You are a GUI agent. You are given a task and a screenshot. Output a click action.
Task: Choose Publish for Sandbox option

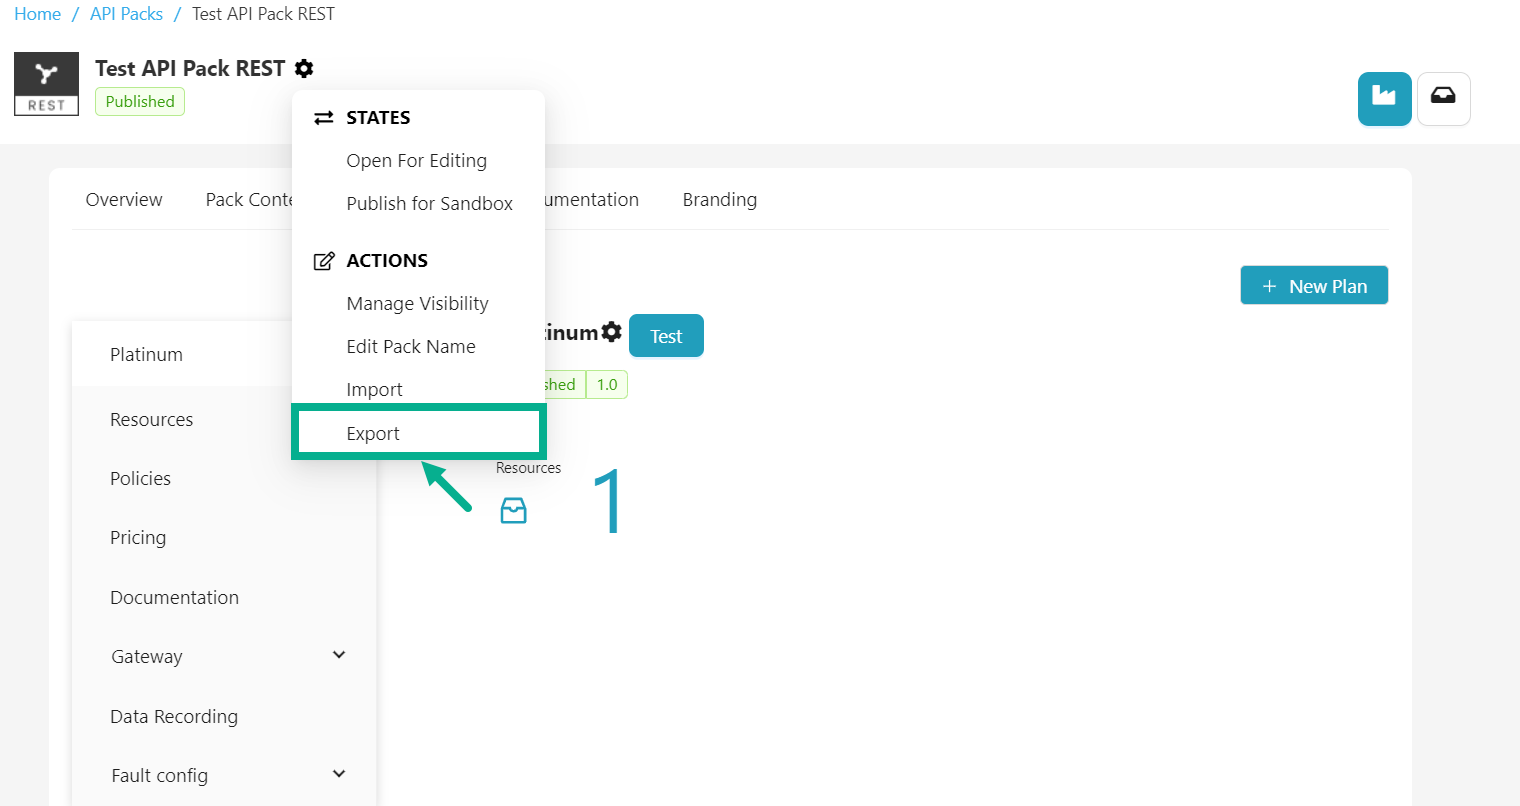click(x=429, y=204)
